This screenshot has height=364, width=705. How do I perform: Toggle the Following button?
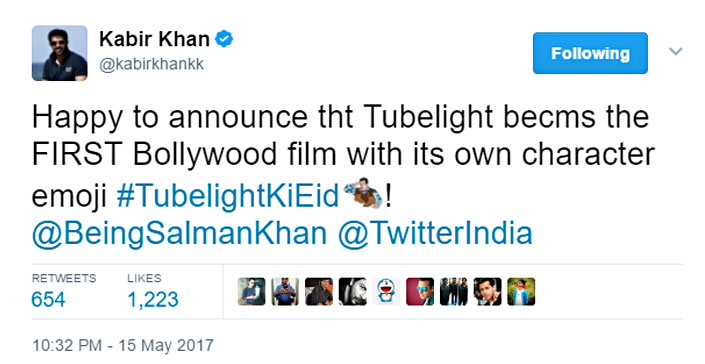pos(590,53)
